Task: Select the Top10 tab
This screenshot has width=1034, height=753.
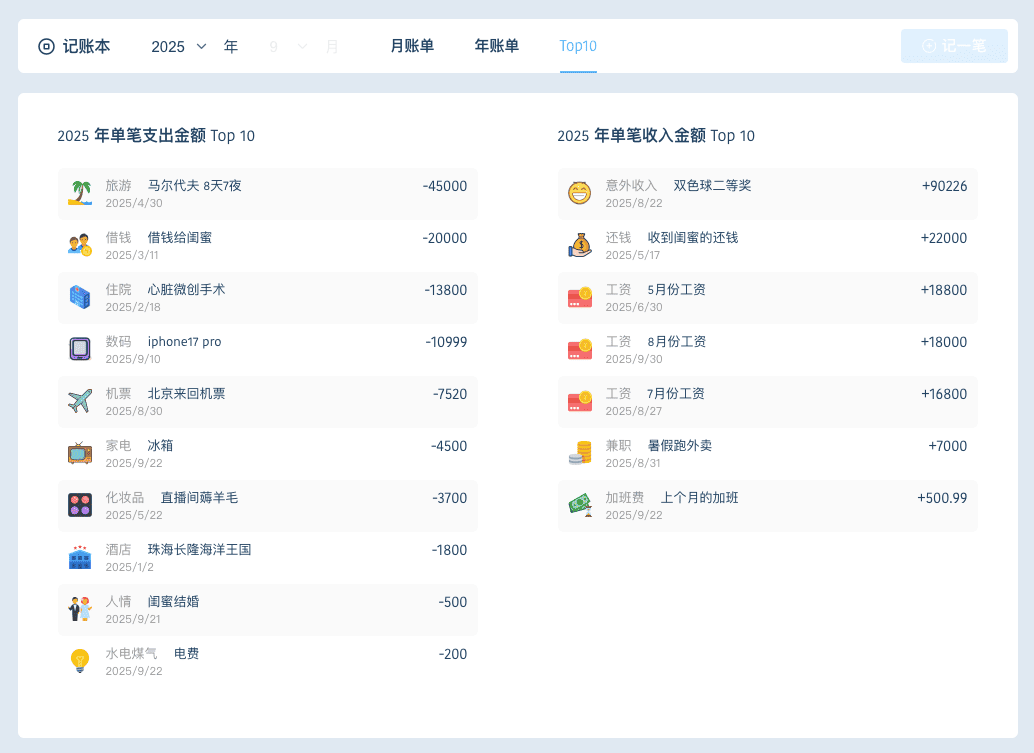Action: point(578,46)
